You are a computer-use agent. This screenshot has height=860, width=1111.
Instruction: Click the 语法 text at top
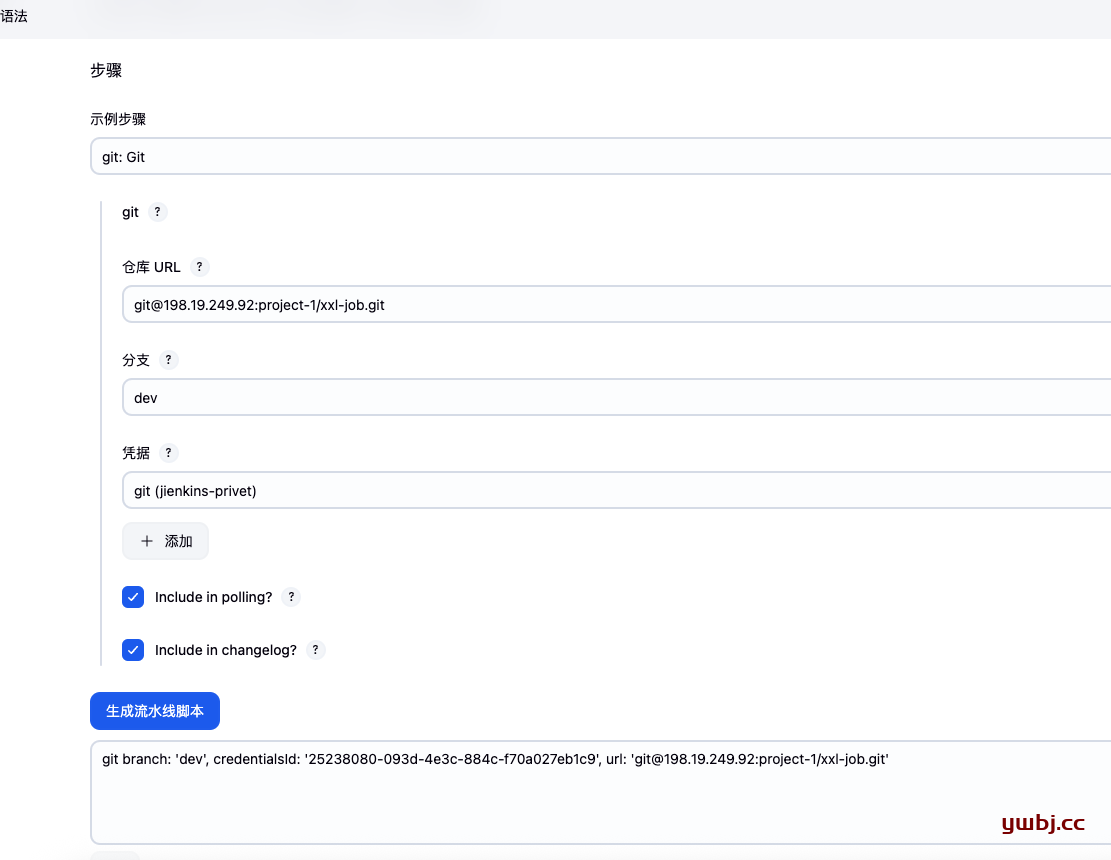(x=13, y=16)
